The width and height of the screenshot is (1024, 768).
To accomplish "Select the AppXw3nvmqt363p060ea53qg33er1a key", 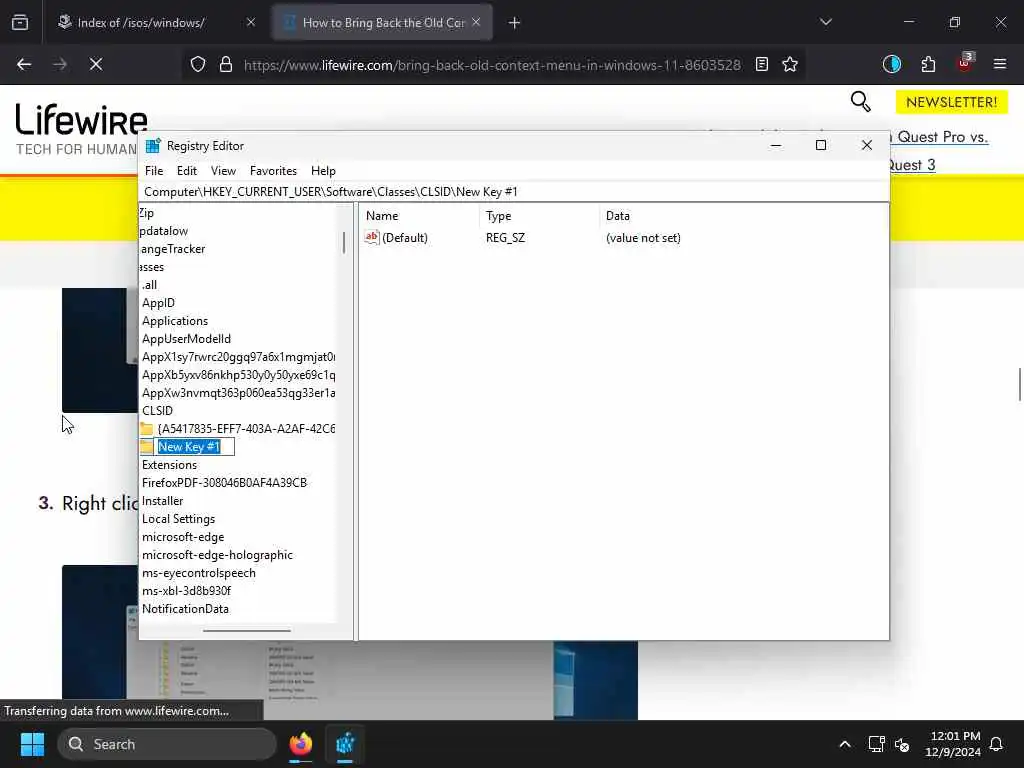I will (x=238, y=393).
